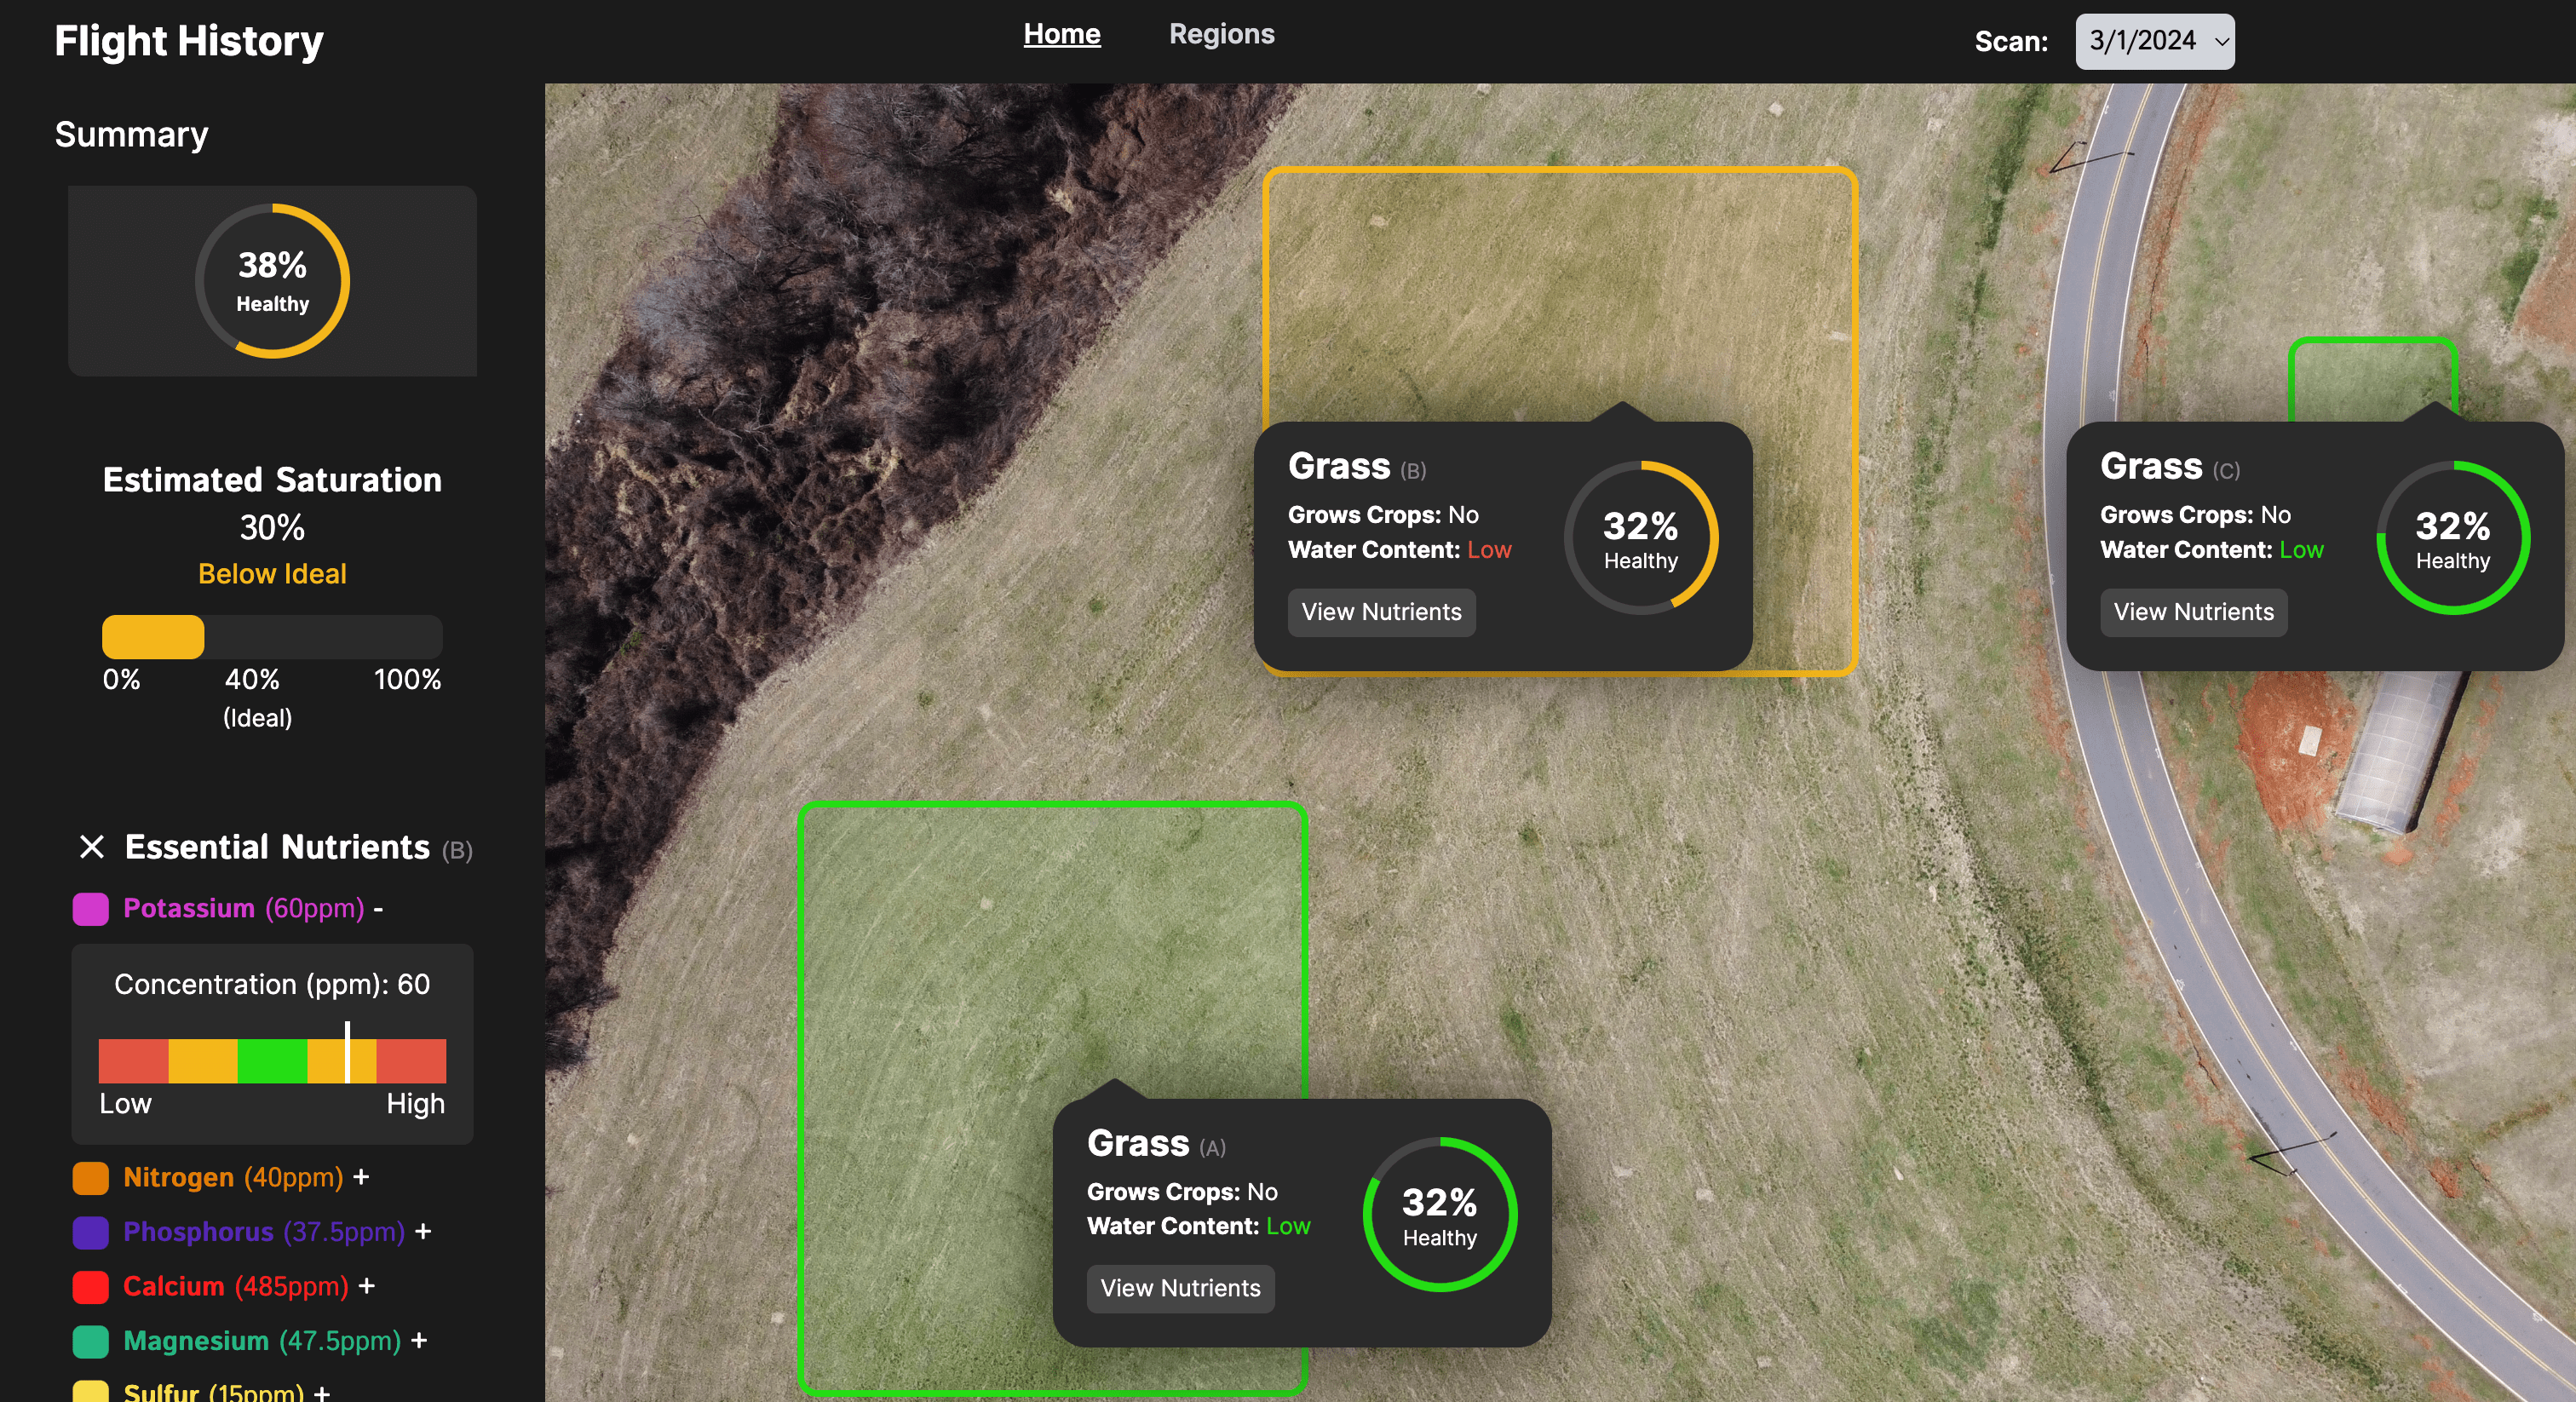Viewport: 2576px width, 1402px height.
Task: Click View Nutrients for Grass A
Action: (1180, 1288)
